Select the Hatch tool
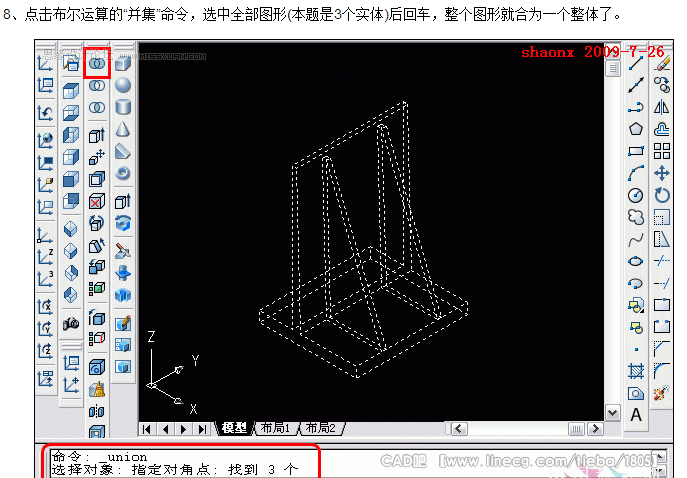The height and width of the screenshot is (478, 687). [x=636, y=371]
